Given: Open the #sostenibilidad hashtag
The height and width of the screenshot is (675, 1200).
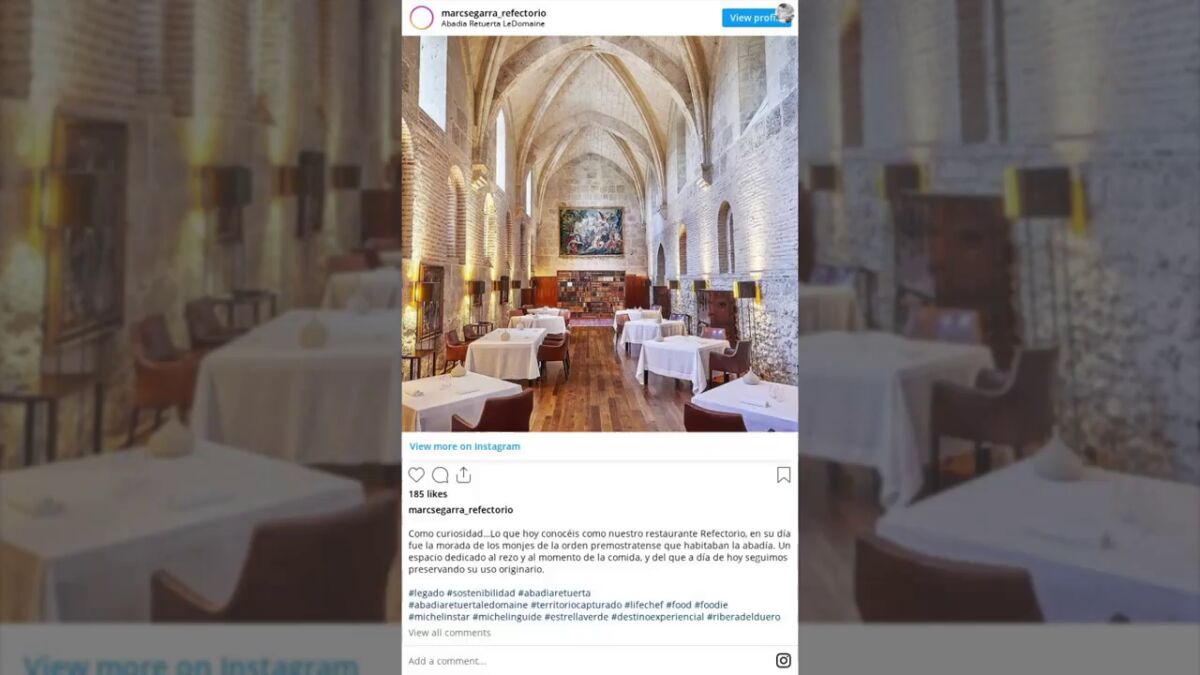Looking at the screenshot, I should coord(480,593).
